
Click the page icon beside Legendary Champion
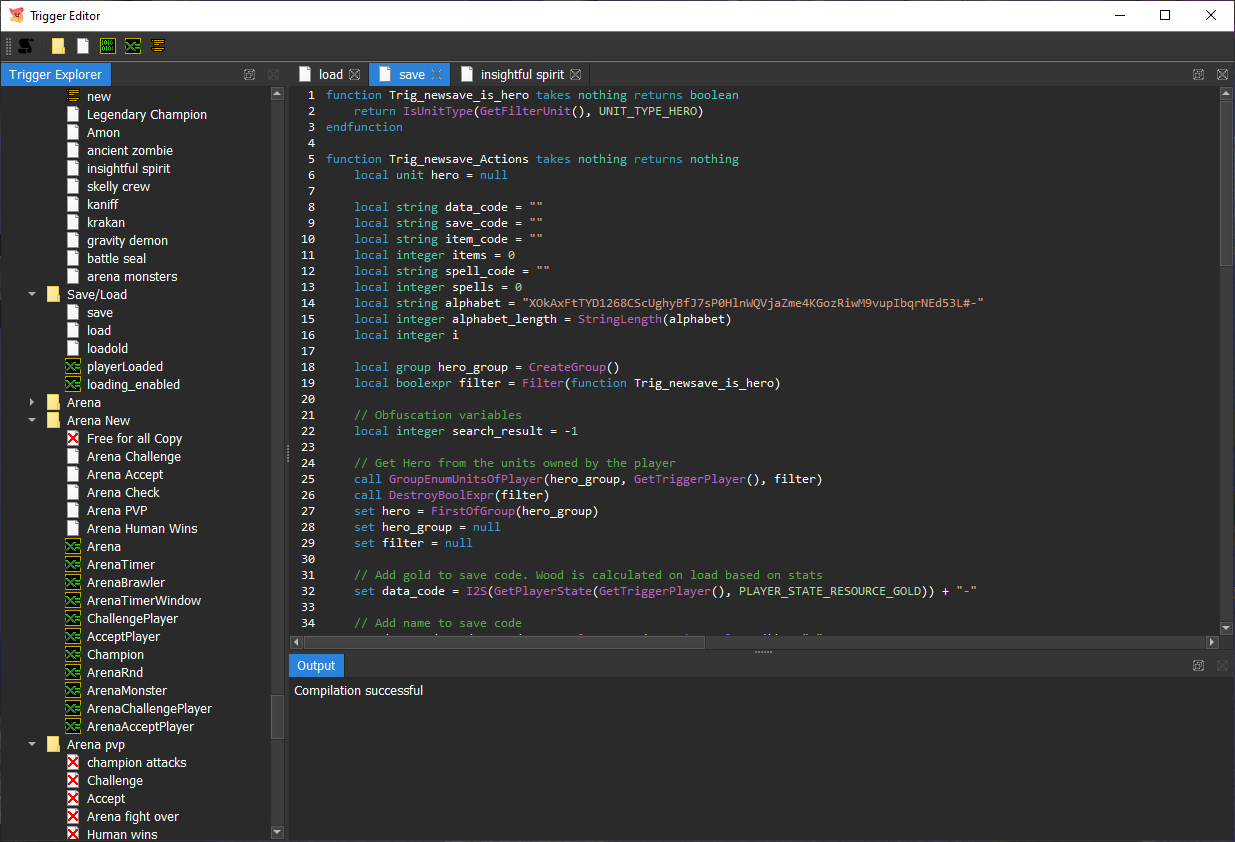(x=73, y=115)
